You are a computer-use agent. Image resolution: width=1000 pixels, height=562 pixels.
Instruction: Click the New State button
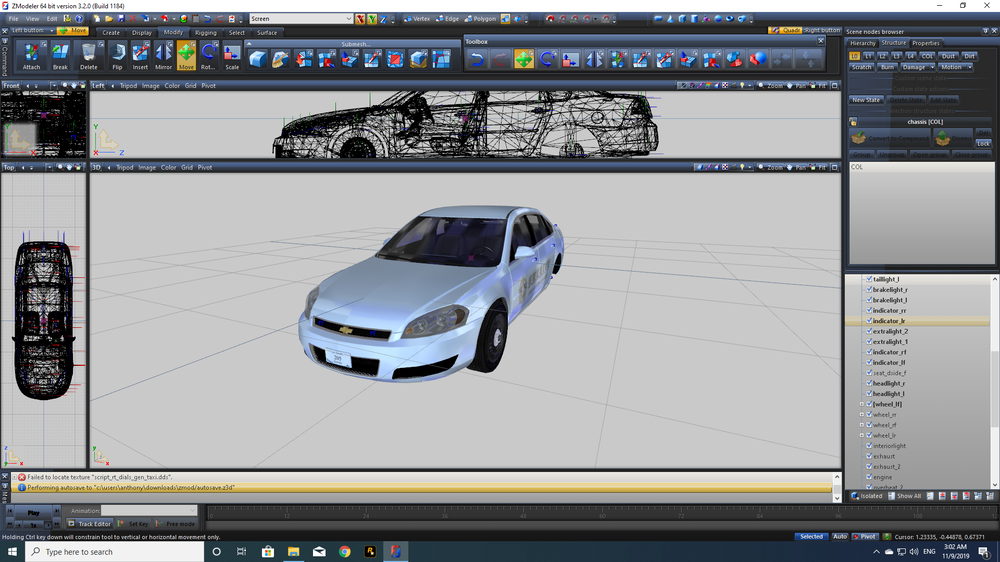[x=866, y=100]
